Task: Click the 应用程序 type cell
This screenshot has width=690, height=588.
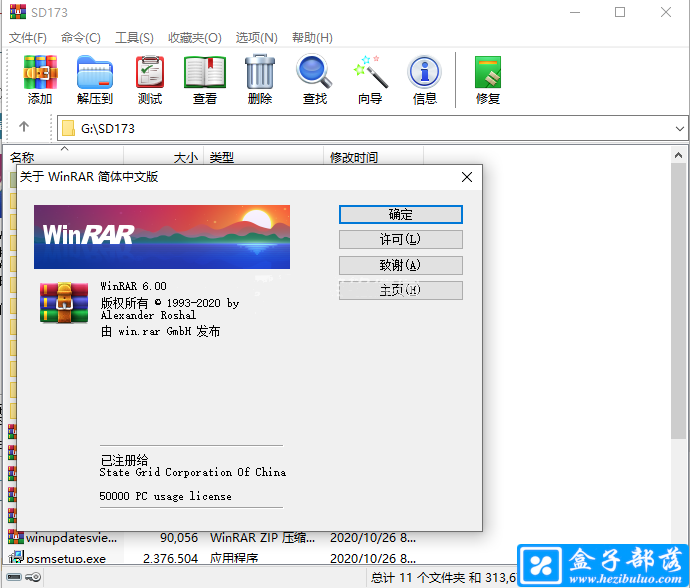Action: point(234,558)
